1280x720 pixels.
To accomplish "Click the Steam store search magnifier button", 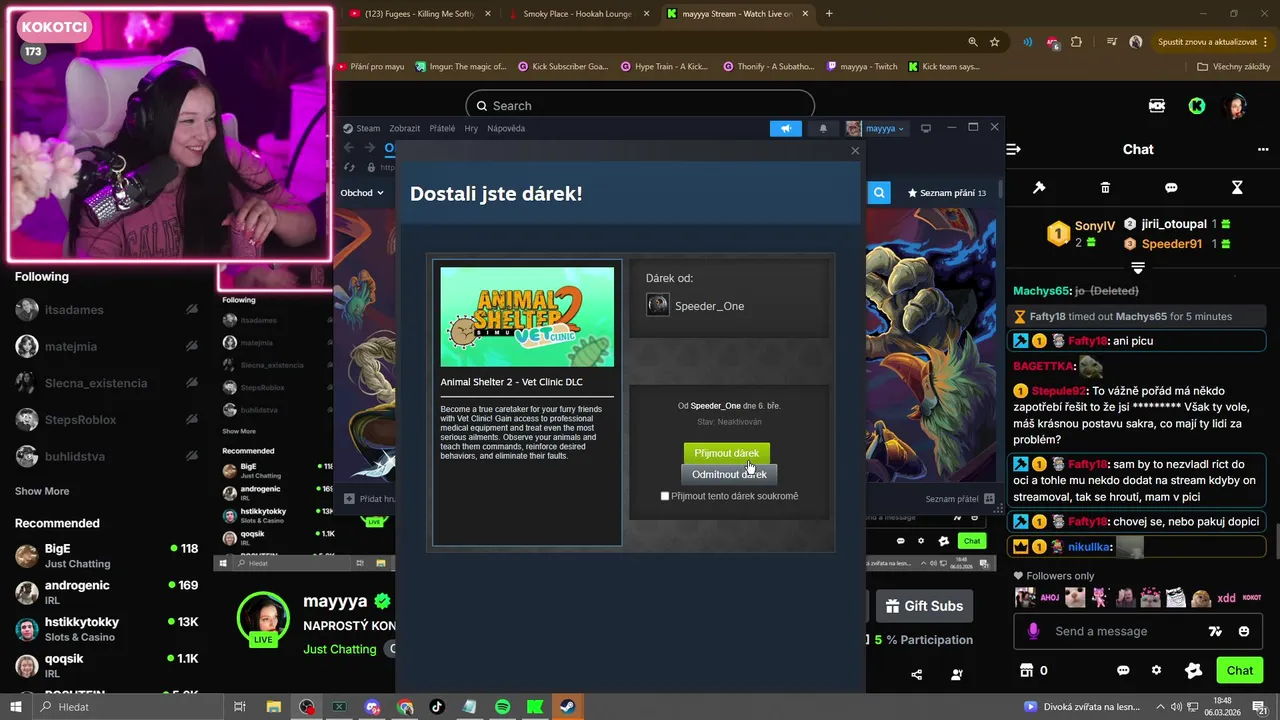I will point(879,193).
